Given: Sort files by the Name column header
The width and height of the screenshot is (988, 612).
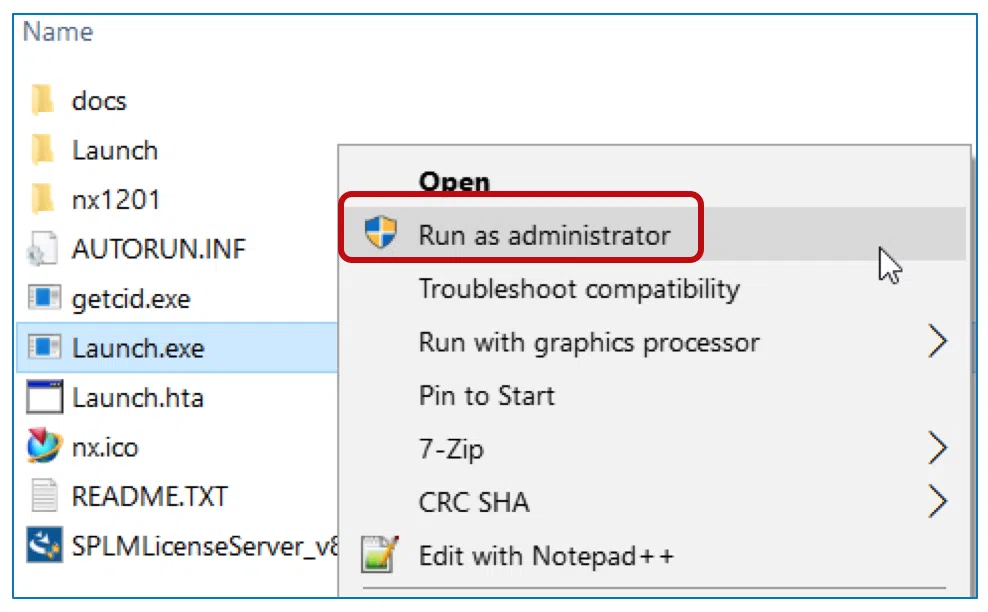Looking at the screenshot, I should (x=58, y=32).
